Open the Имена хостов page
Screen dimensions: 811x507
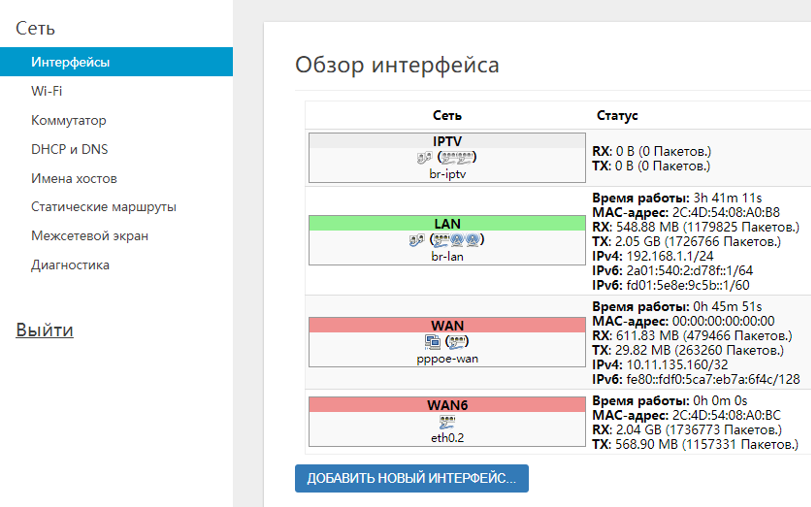(x=74, y=178)
